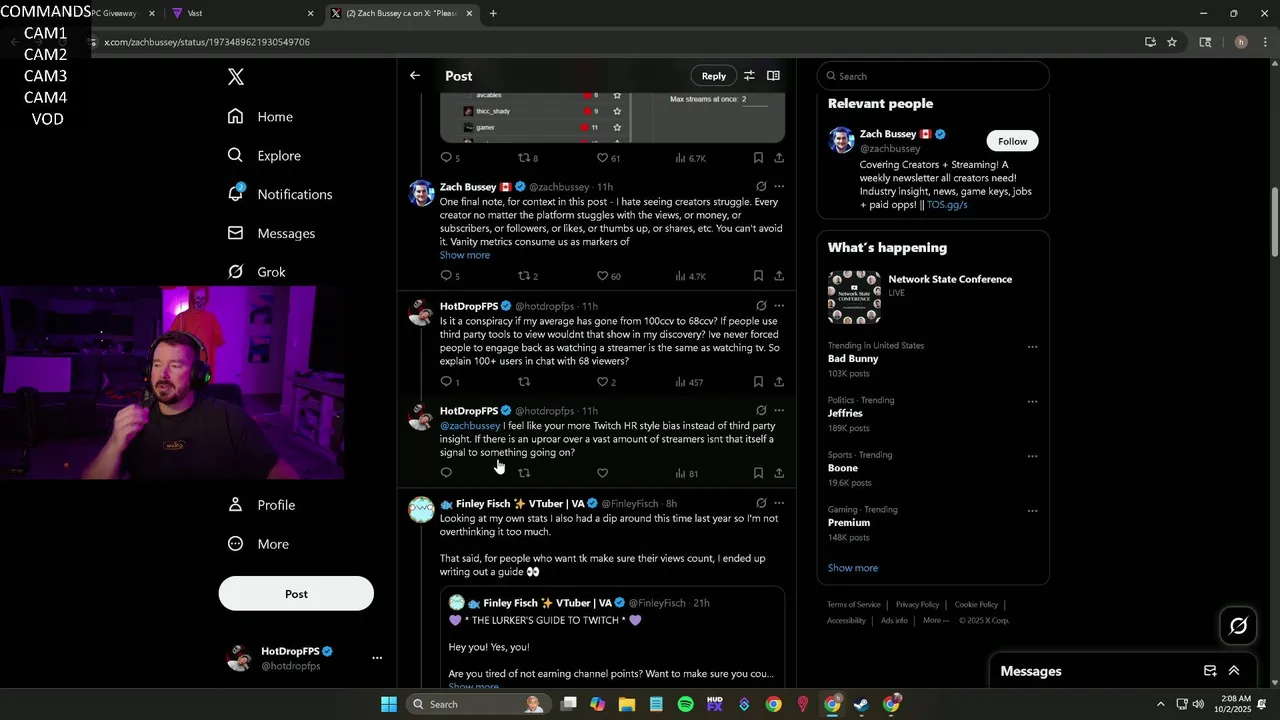This screenshot has width=1280, height=720.
Task: Bookmark the HotDropFPS post with 81 views
Action: (758, 473)
